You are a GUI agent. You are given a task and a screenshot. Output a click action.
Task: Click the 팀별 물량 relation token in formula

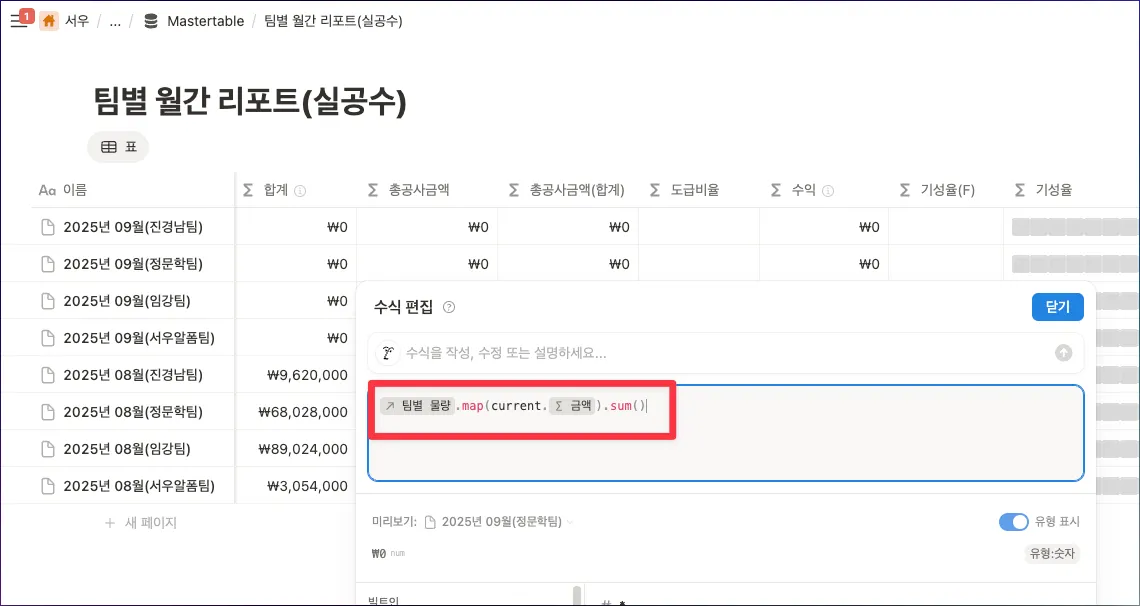pyautogui.click(x=417, y=406)
